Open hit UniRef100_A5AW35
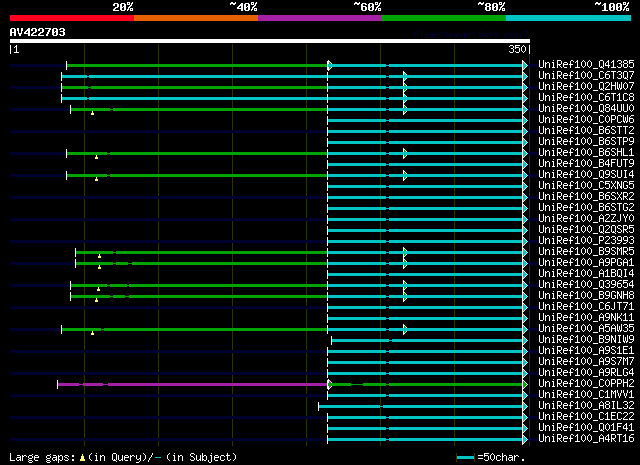This screenshot has width=640, height=465. pos(586,329)
